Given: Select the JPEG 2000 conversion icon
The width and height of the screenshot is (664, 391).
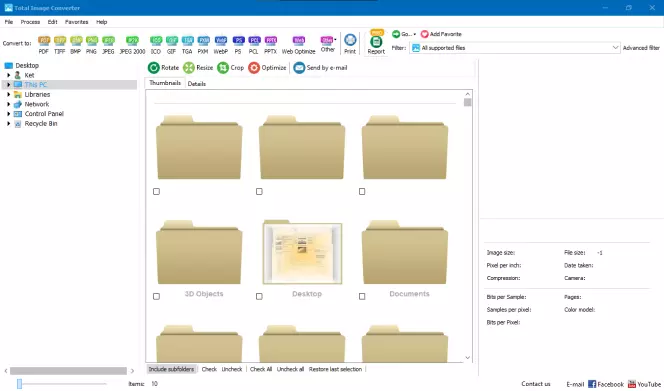Looking at the screenshot, I should (x=133, y=41).
